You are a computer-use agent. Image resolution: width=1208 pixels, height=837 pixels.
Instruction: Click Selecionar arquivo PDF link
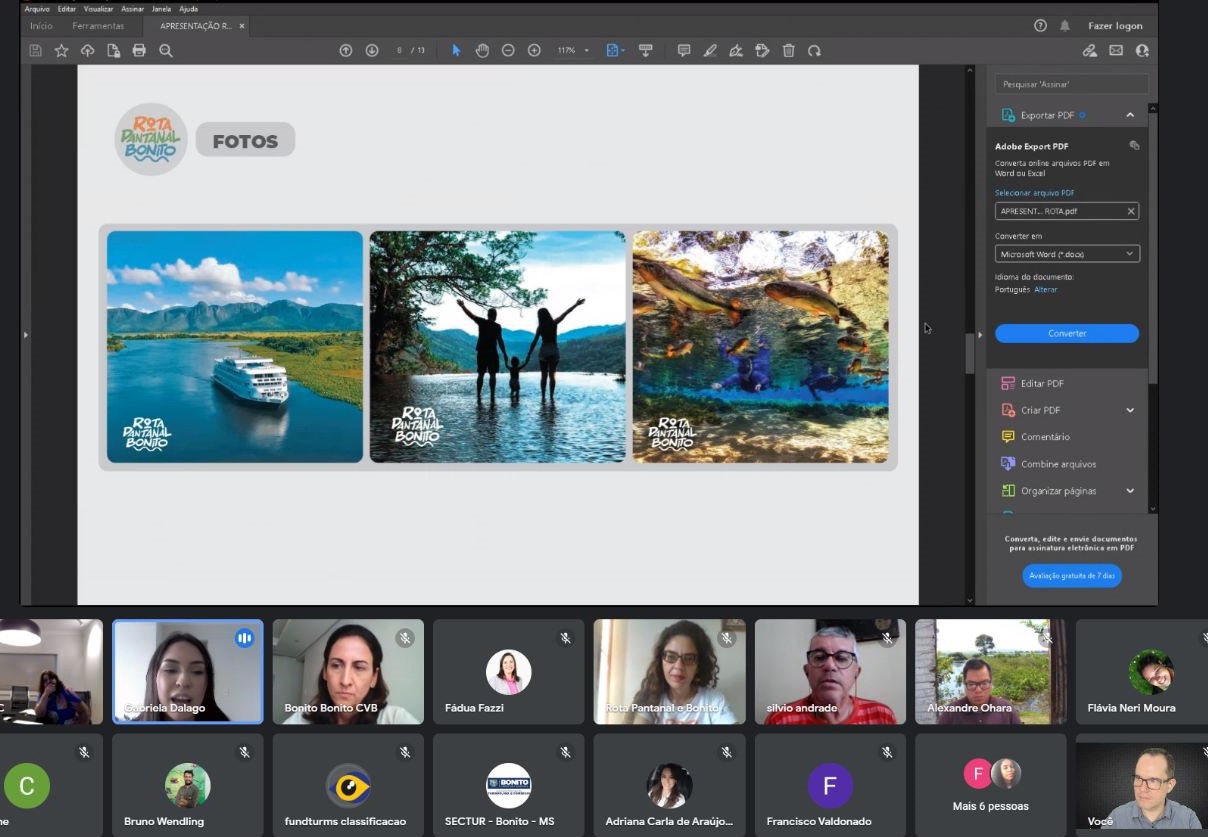point(1035,193)
